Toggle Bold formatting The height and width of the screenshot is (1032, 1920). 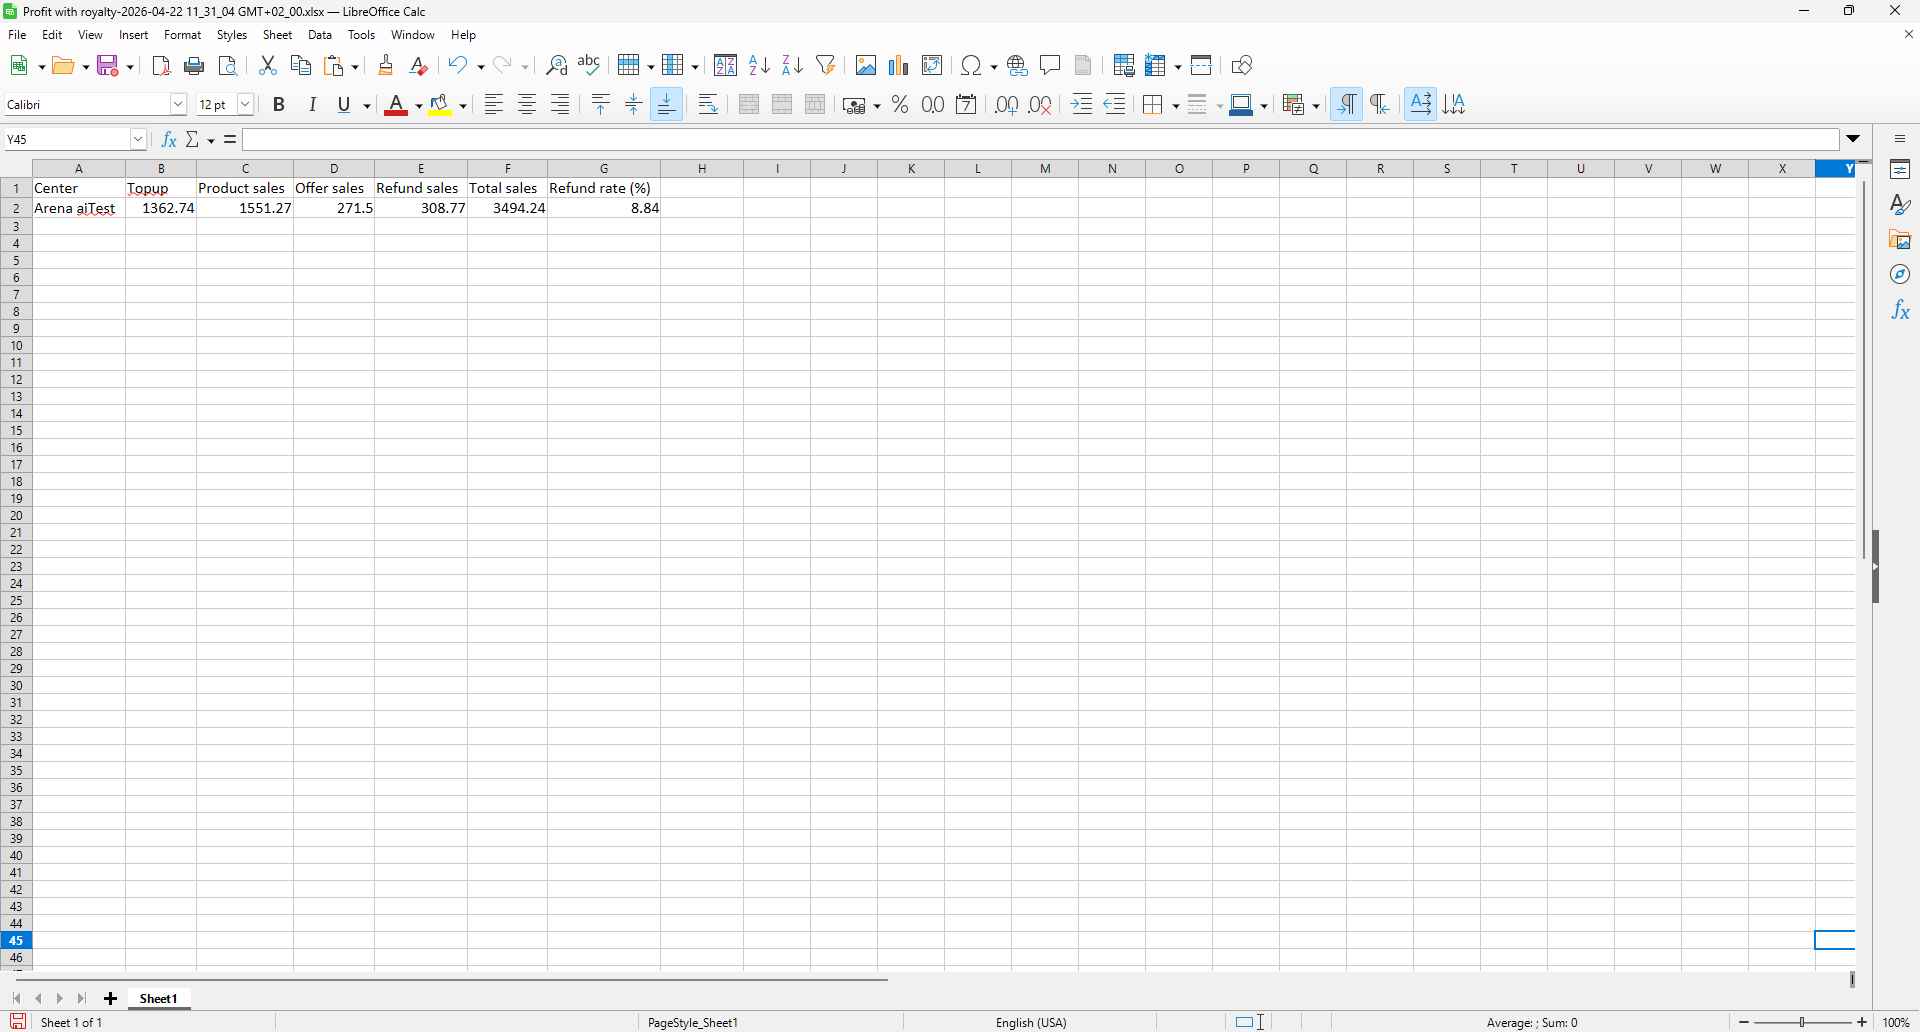click(x=279, y=105)
